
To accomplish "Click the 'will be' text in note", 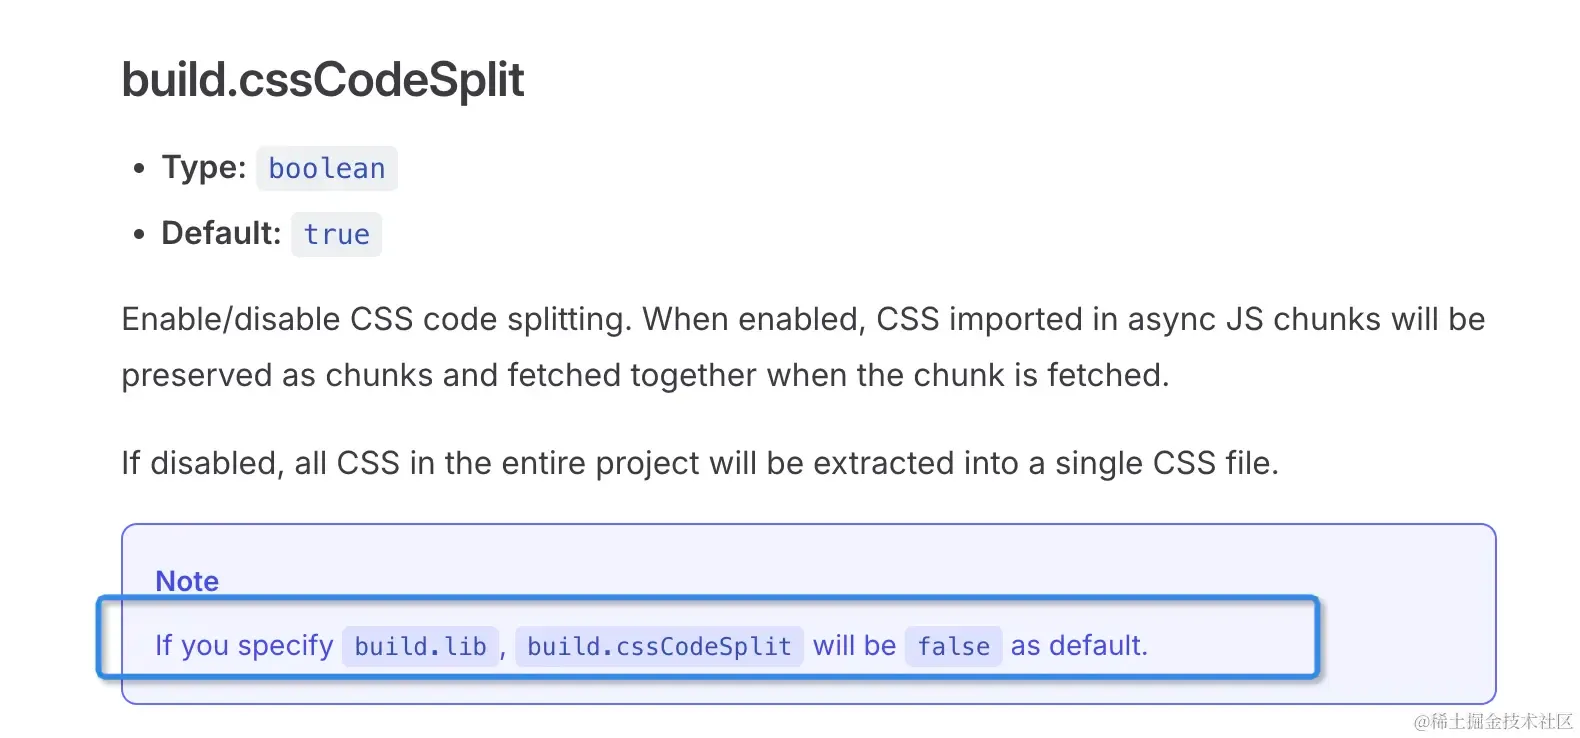I will (854, 646).
